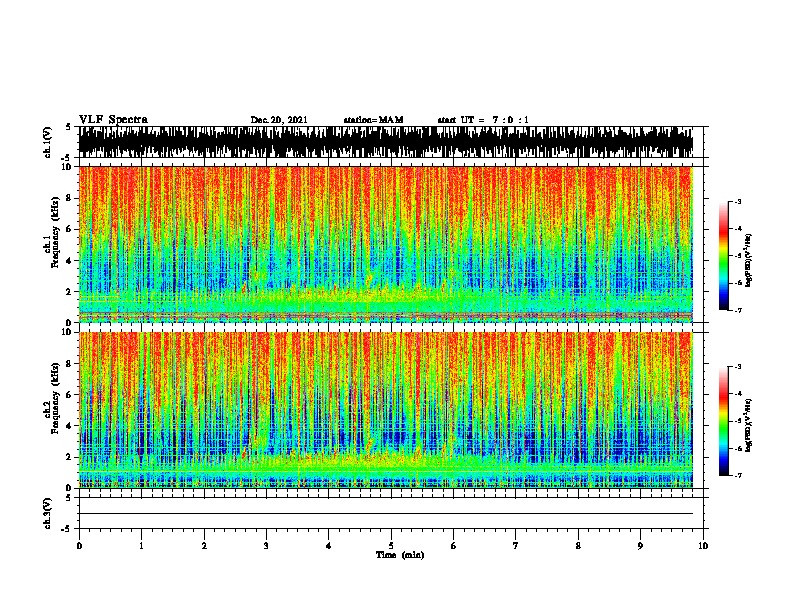
Task: Click the ch.1 colorbar "log(PSD)" unit label
Action: [x=748, y=260]
